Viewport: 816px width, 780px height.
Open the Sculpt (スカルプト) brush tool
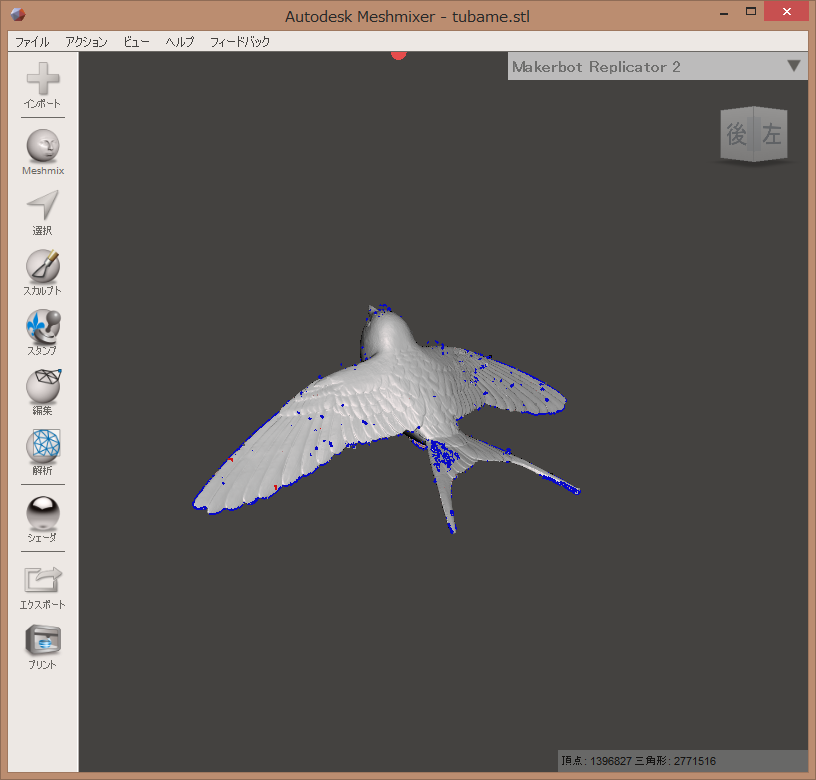43,266
